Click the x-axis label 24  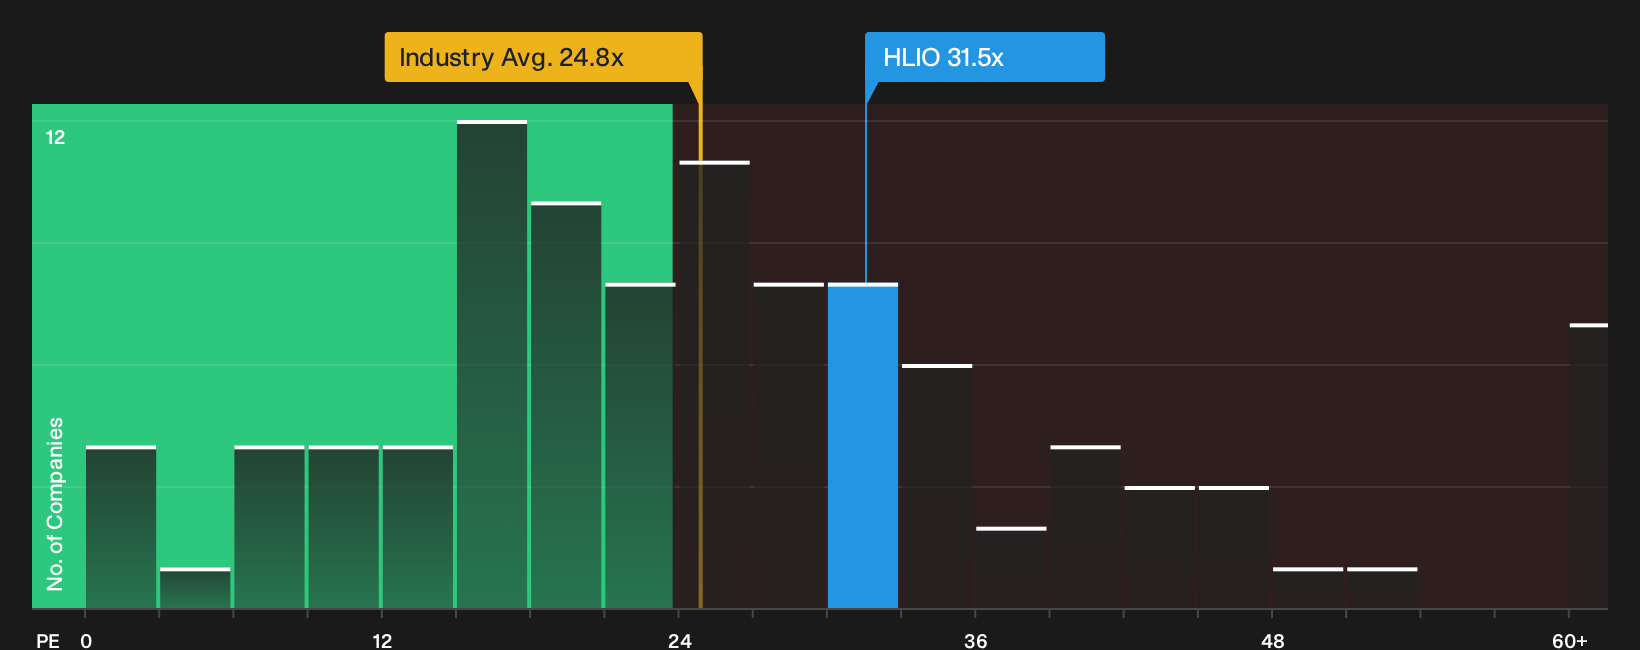[x=680, y=641]
